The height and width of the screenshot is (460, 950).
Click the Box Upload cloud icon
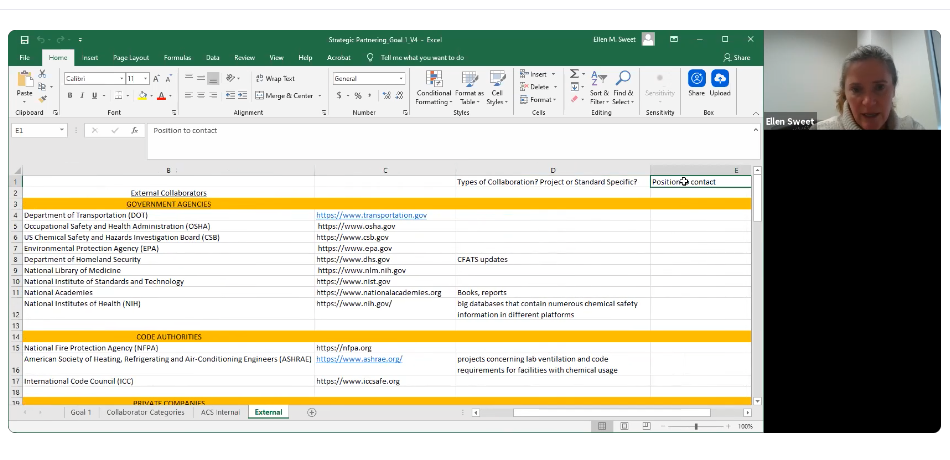coord(720,78)
